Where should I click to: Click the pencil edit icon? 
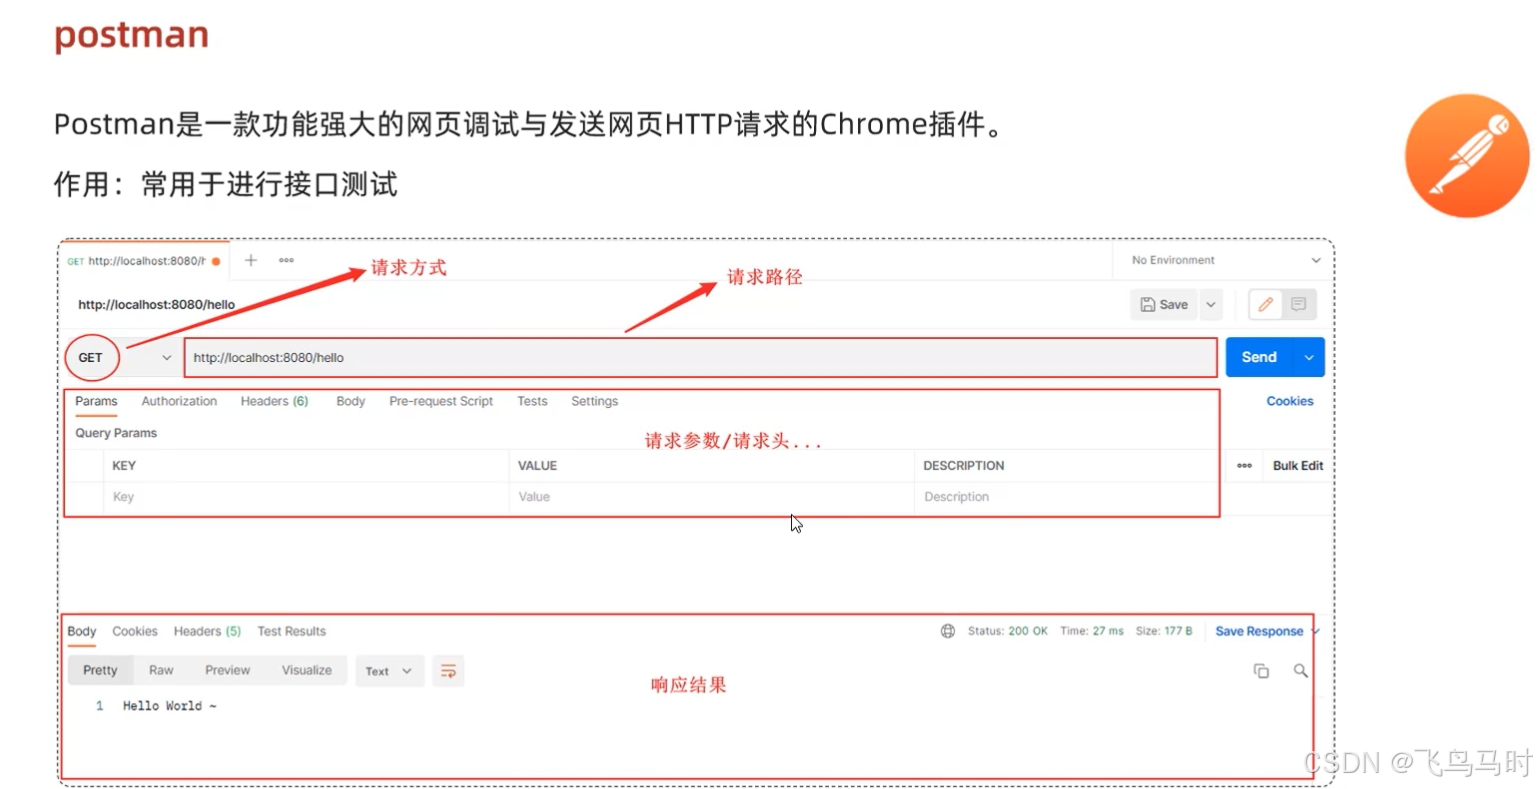(x=1265, y=304)
